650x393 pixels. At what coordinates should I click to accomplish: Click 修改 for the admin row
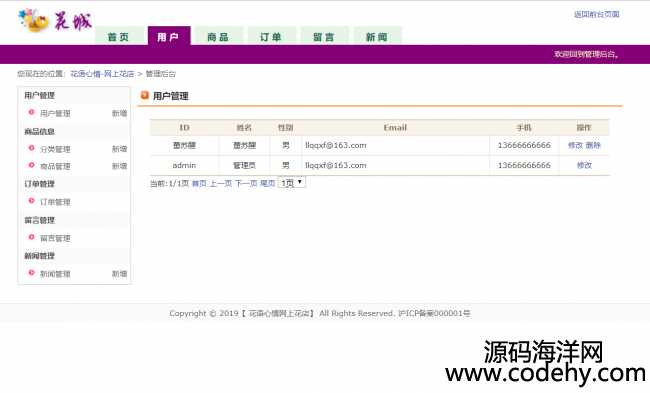[584, 165]
